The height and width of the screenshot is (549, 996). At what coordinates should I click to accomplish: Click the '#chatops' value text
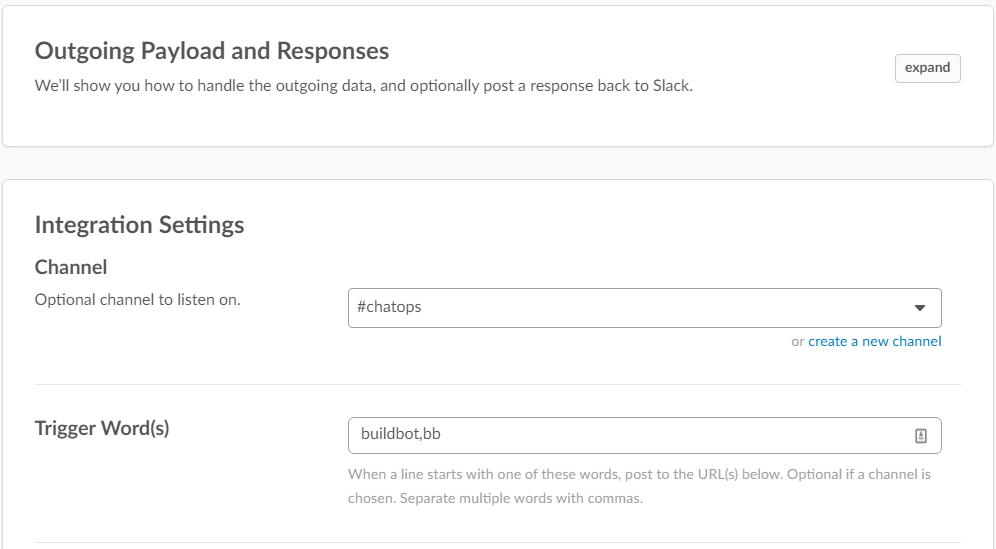pos(389,307)
